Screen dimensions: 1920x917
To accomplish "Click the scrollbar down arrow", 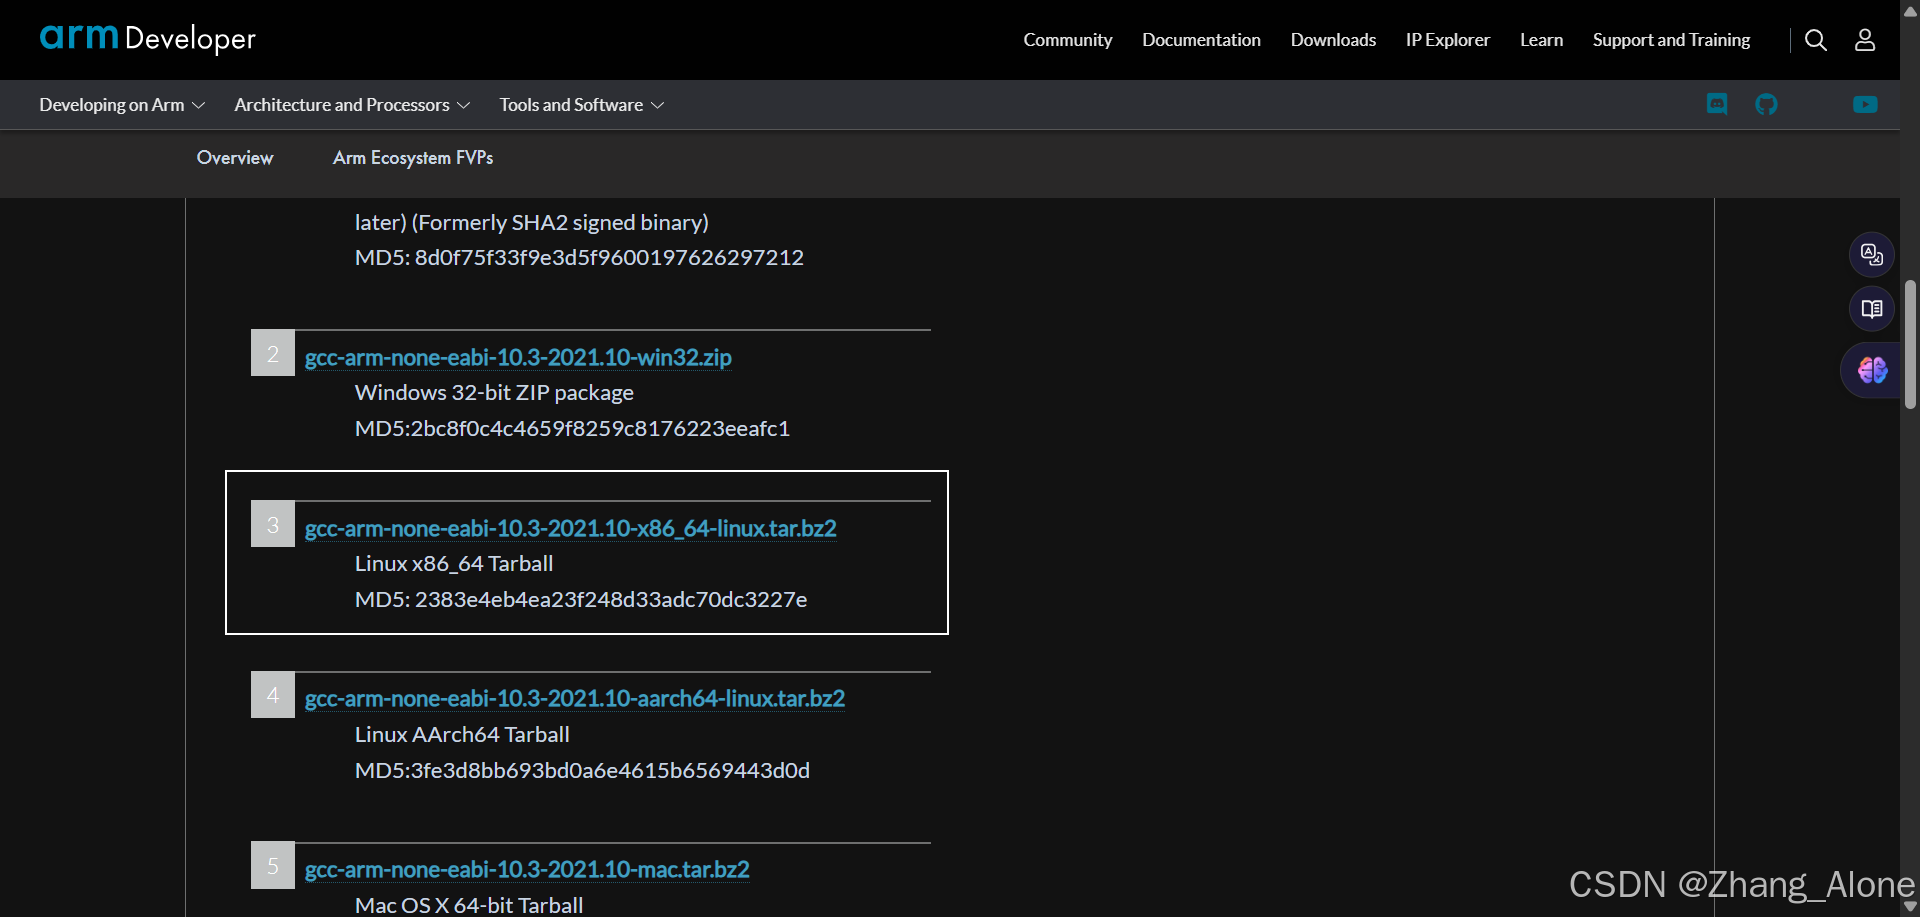I will click(1910, 907).
